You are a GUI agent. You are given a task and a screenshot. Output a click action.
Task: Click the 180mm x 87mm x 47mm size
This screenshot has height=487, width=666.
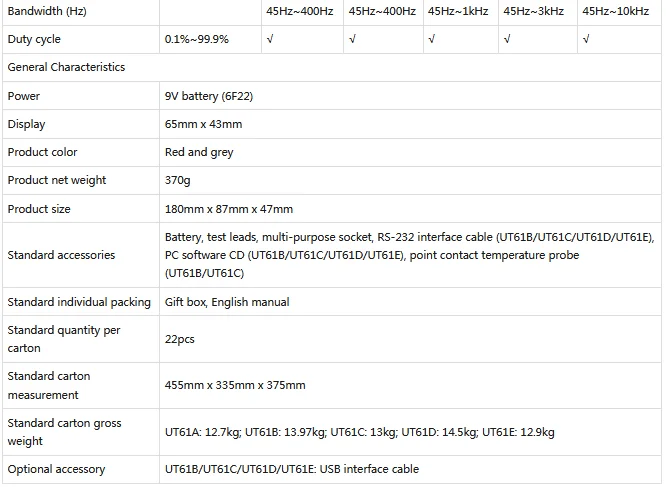click(229, 209)
